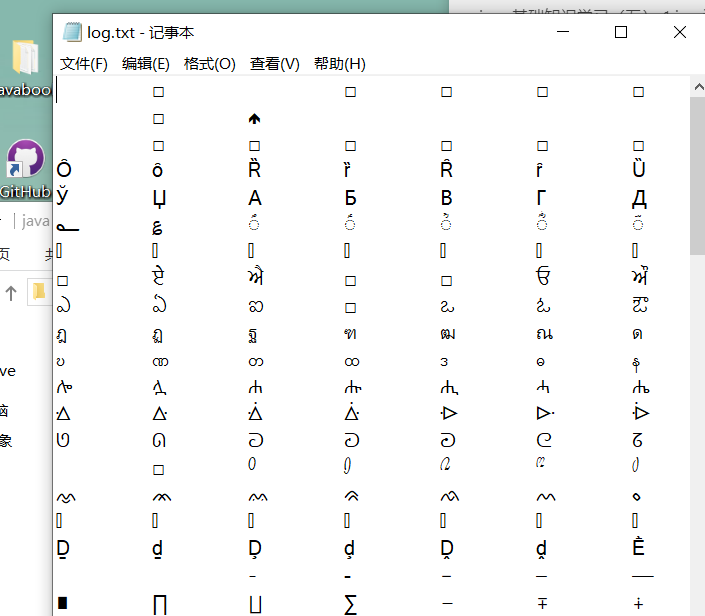The width and height of the screenshot is (705, 616).
Task: Click the black square symbol ∎
Action: (x=62, y=603)
